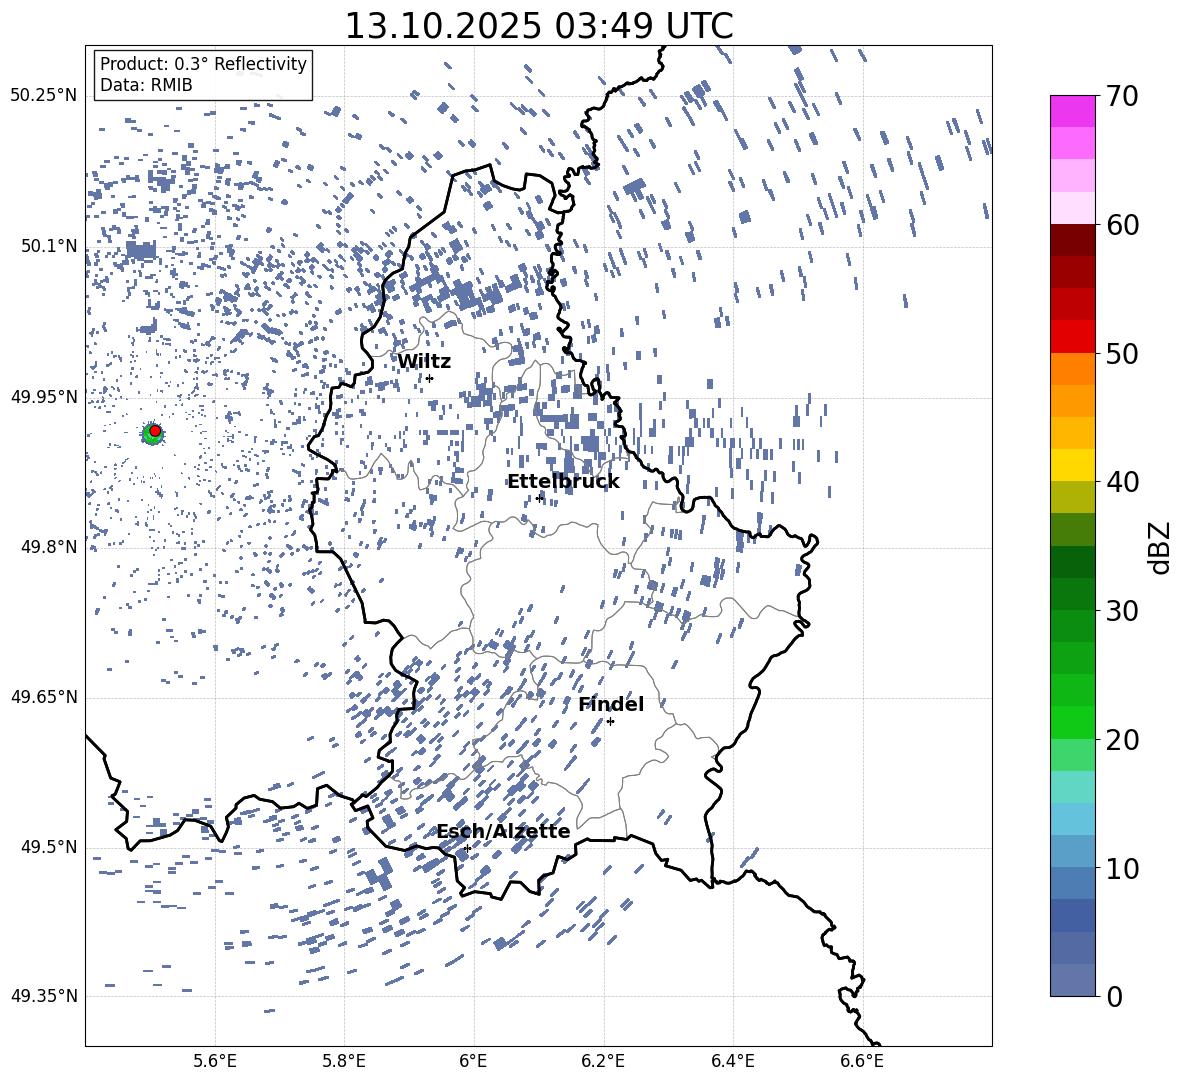The width and height of the screenshot is (1184, 1081).
Task: Click the orange colorbar swatch below 50
Action: (1073, 369)
